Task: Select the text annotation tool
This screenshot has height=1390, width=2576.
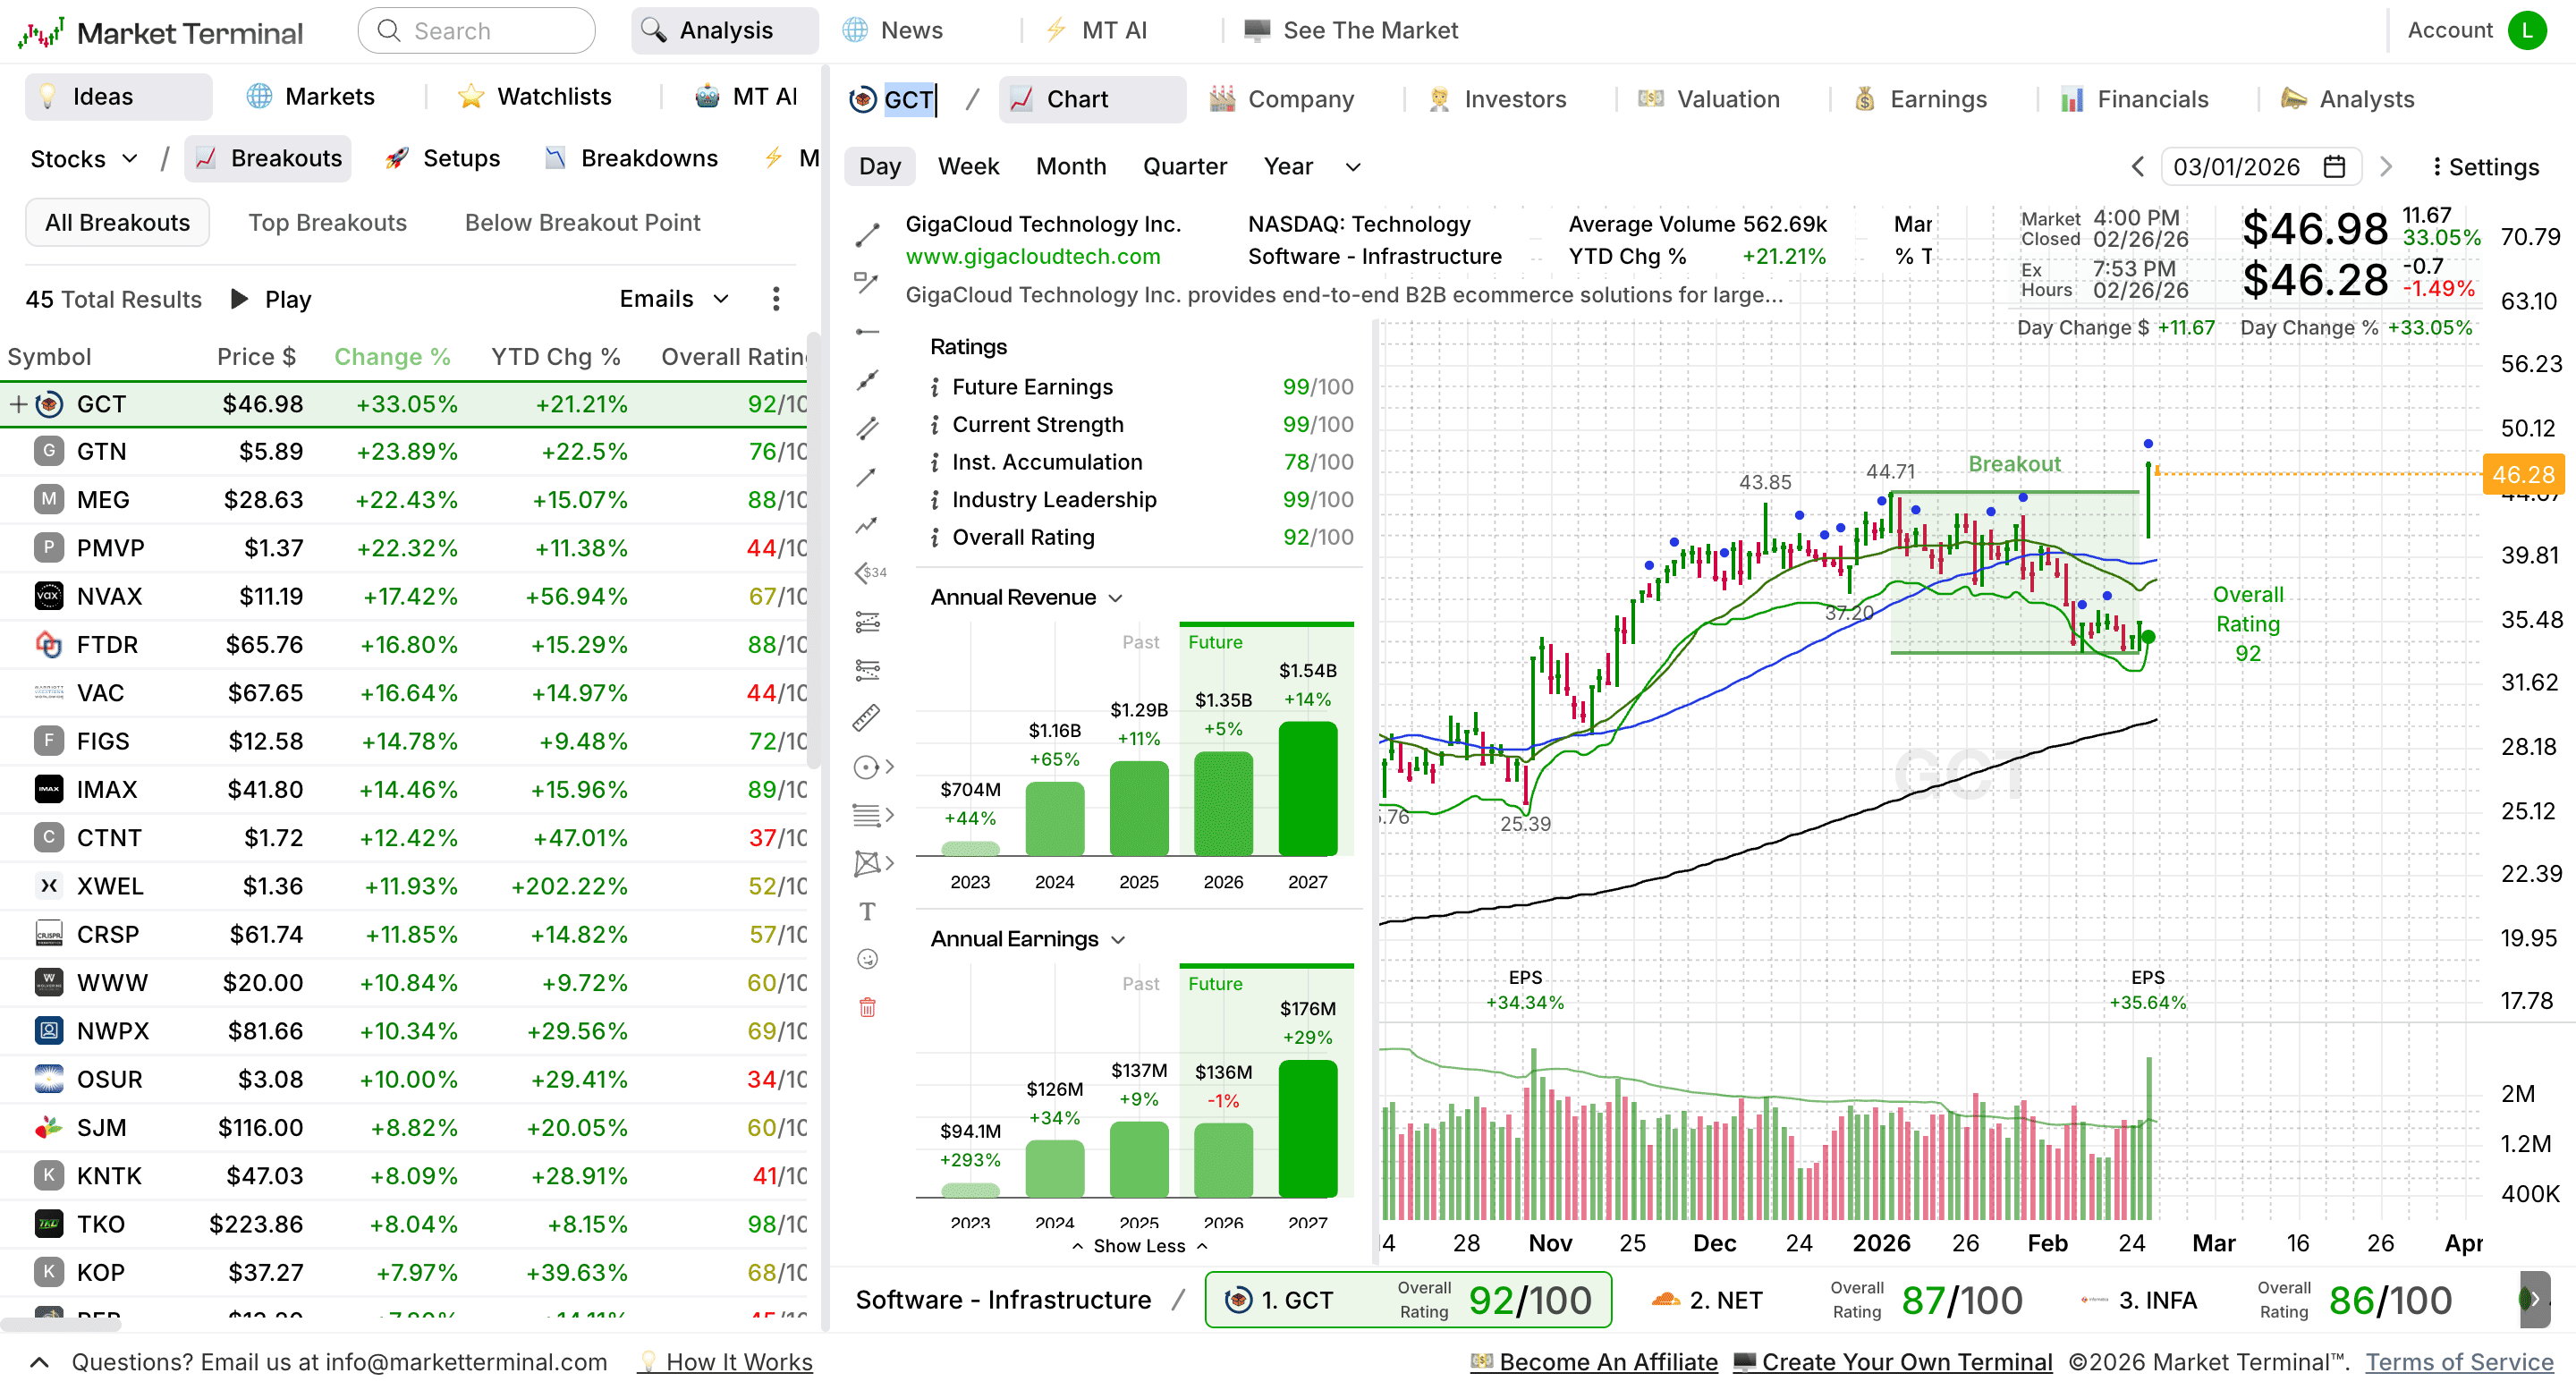Action: 867,911
